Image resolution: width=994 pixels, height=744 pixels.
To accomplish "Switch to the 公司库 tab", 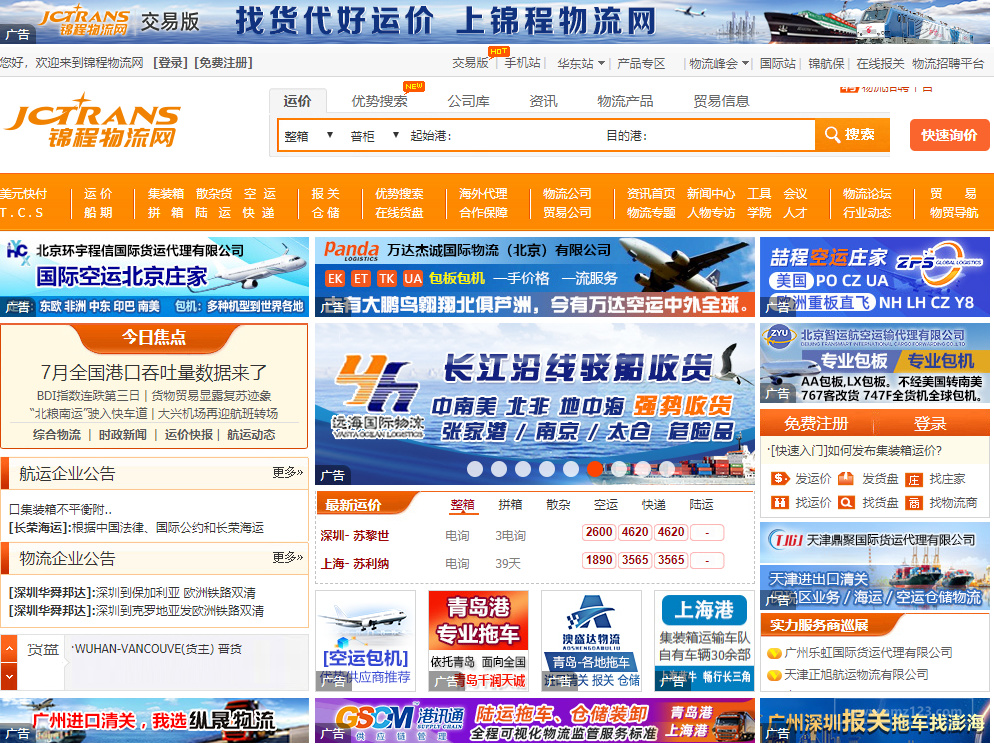I will pos(468,101).
